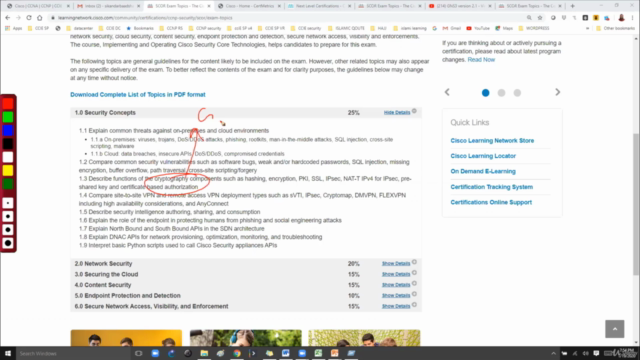This screenshot has height=360, width=640.
Task: Show Details for 3.0 Securing the Cloud
Action: pyautogui.click(x=396, y=274)
